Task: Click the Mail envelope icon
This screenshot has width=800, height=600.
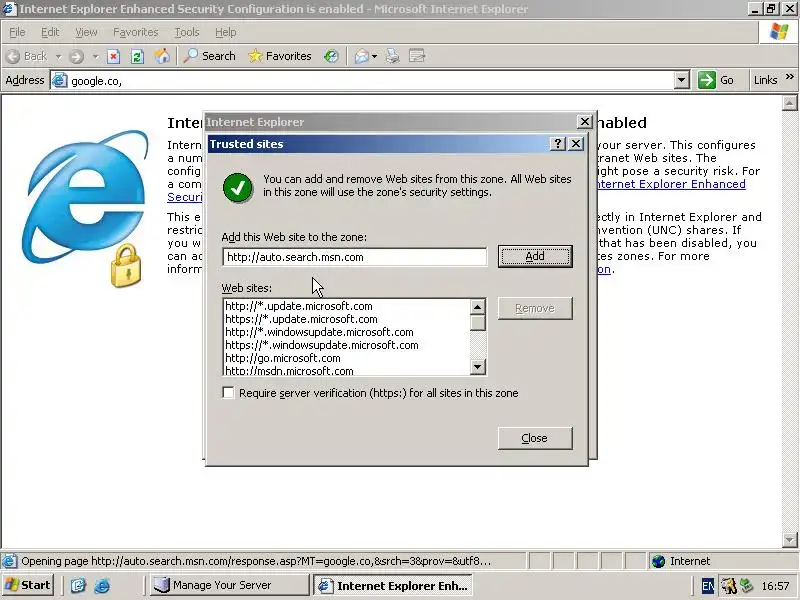Action: point(362,56)
